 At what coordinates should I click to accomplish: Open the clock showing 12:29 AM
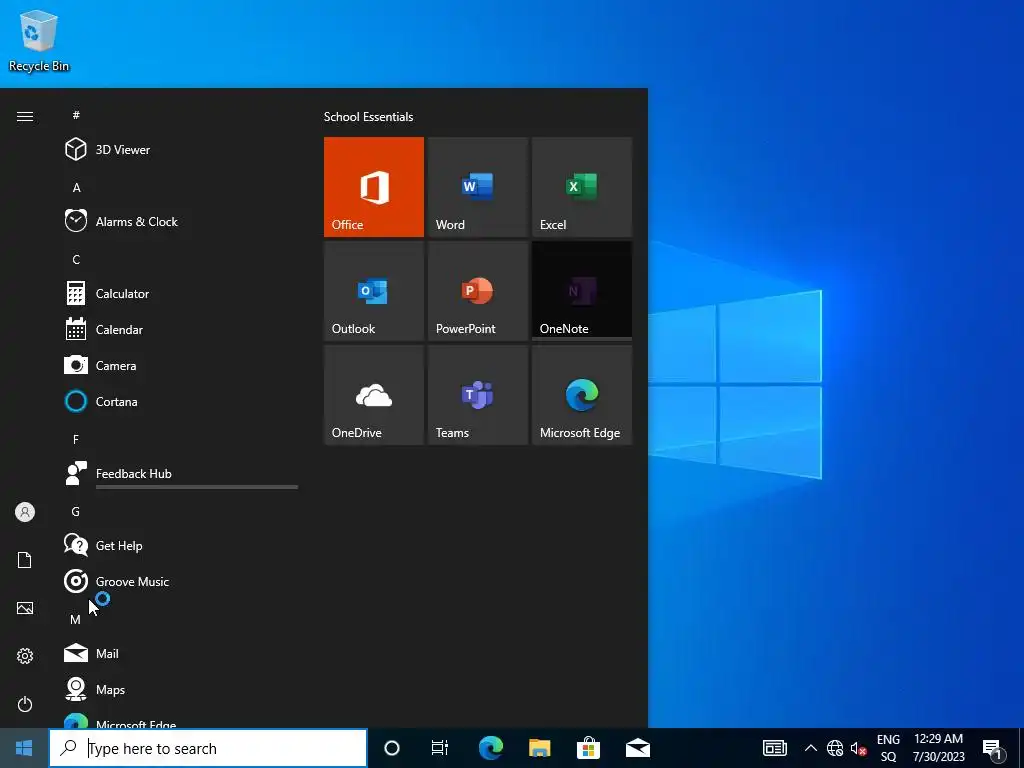938,748
